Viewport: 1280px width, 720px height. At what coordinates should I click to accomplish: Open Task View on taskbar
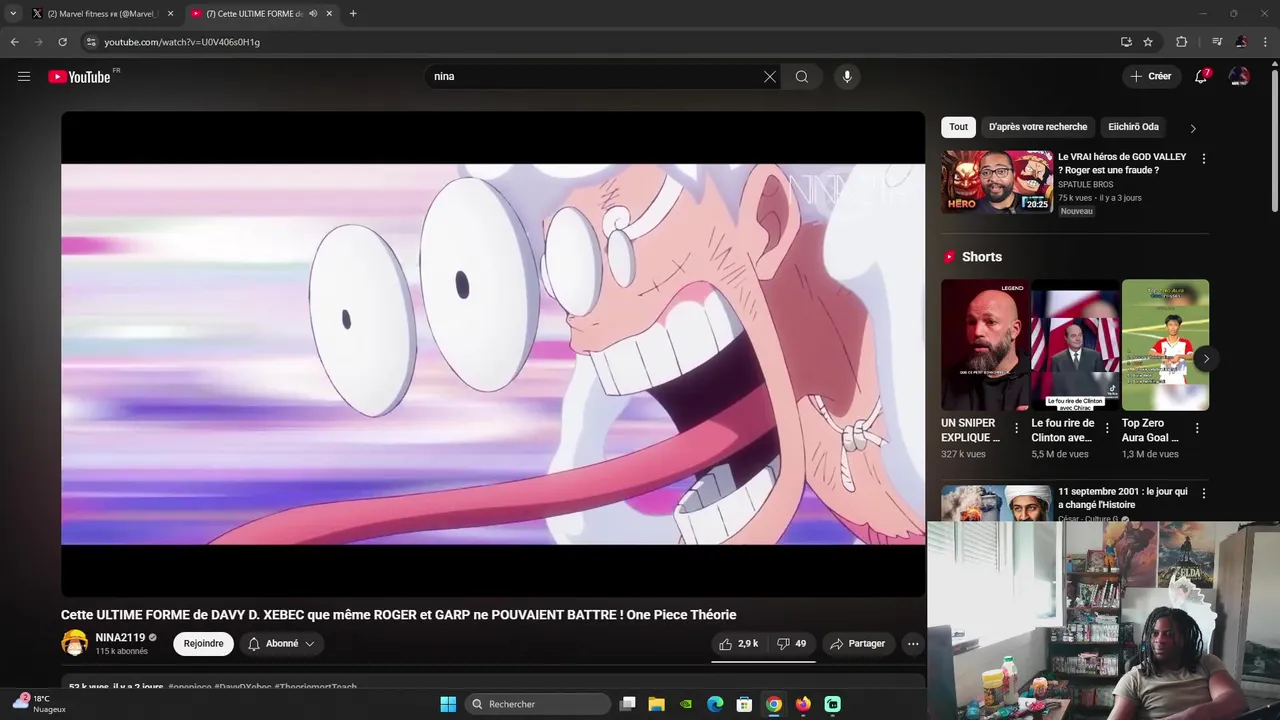[x=627, y=704]
